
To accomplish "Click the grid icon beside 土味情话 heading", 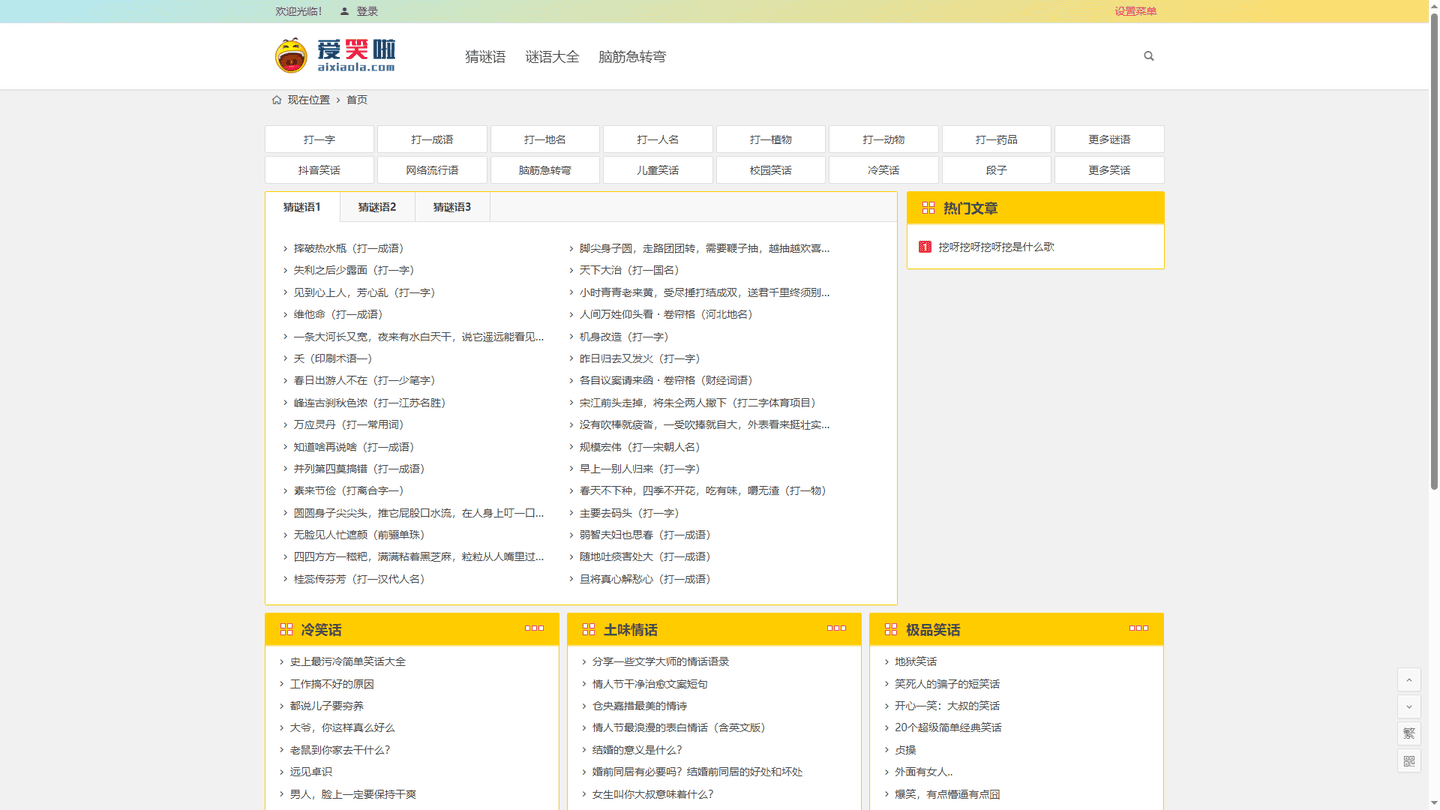I will tap(588, 629).
